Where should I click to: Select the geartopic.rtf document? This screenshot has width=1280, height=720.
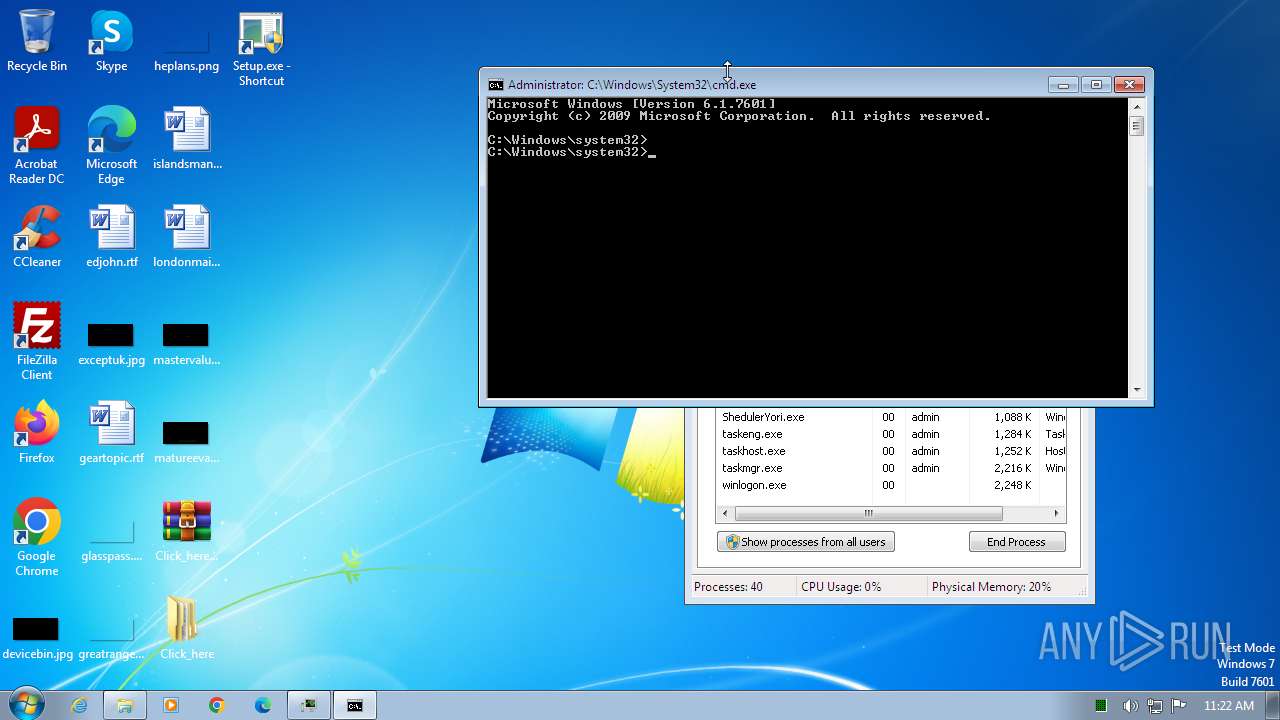tap(111, 433)
